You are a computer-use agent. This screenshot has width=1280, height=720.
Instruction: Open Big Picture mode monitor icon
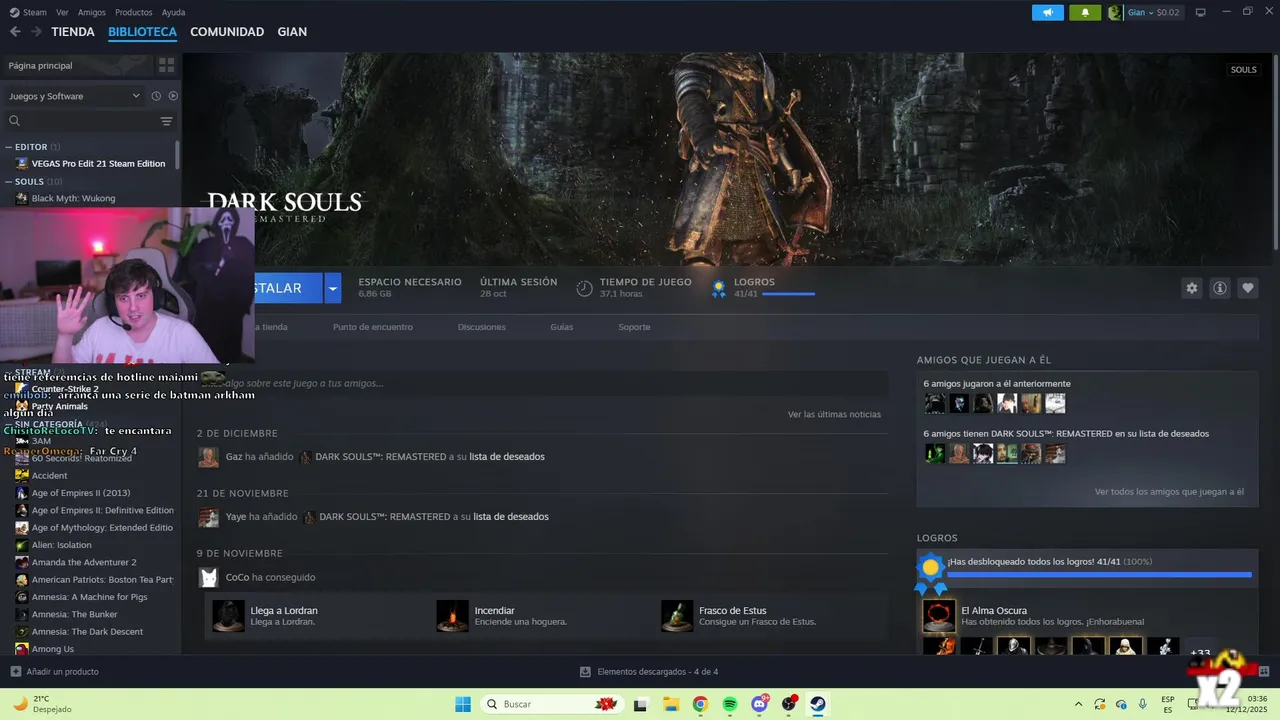pyautogui.click(x=1200, y=12)
